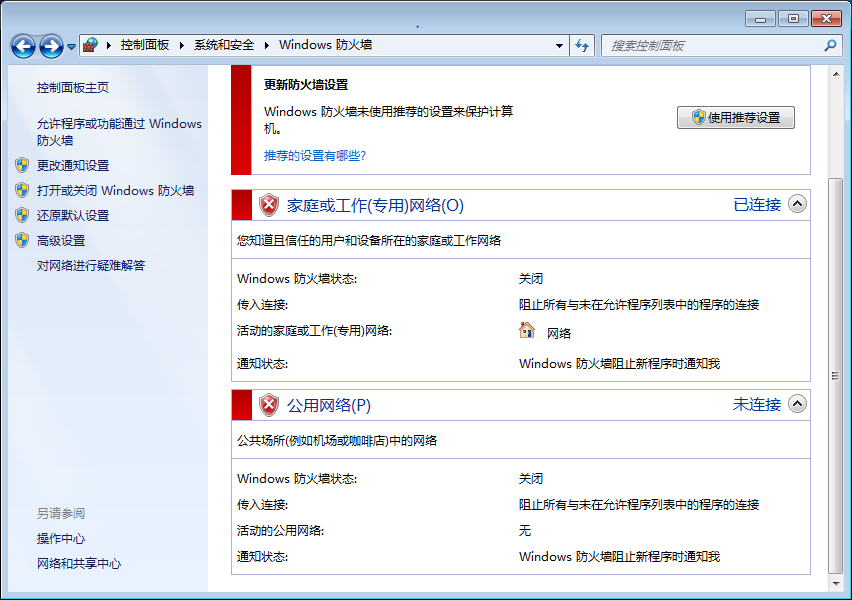Expand the arrow after 控制面板 breadcrumb
The width and height of the screenshot is (852, 600).
(x=181, y=46)
